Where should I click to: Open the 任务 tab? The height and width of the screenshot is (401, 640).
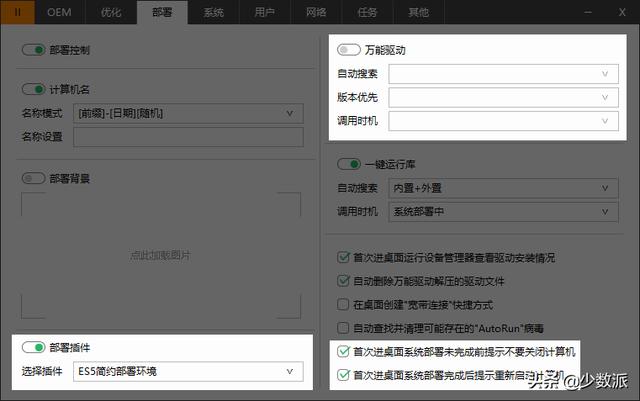pyautogui.click(x=367, y=12)
